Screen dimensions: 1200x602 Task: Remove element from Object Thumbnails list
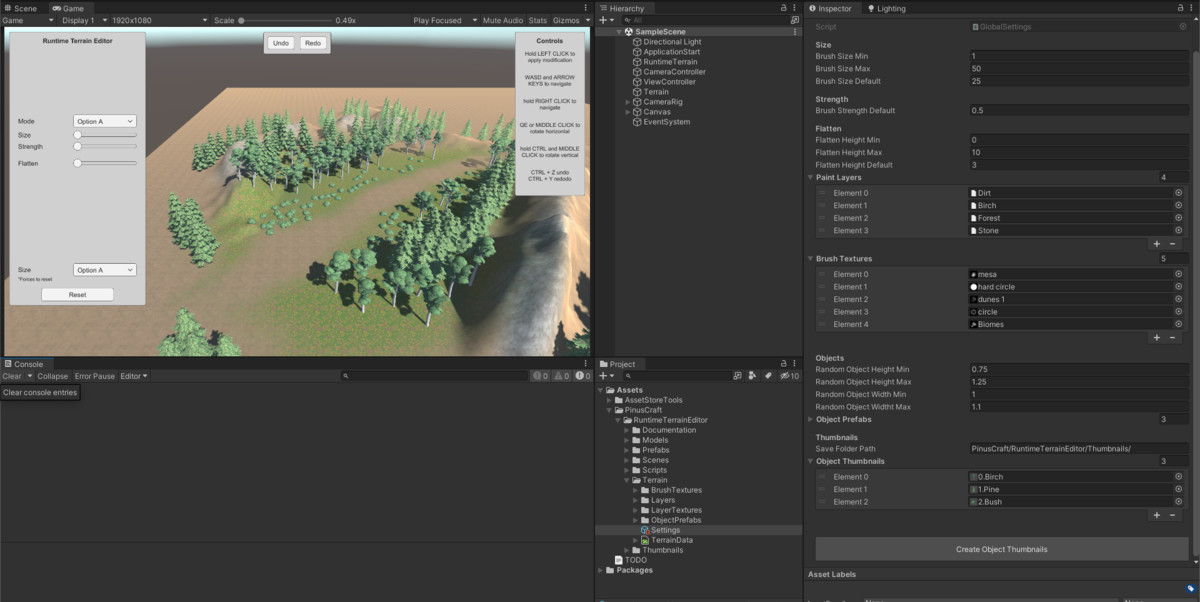[1173, 515]
